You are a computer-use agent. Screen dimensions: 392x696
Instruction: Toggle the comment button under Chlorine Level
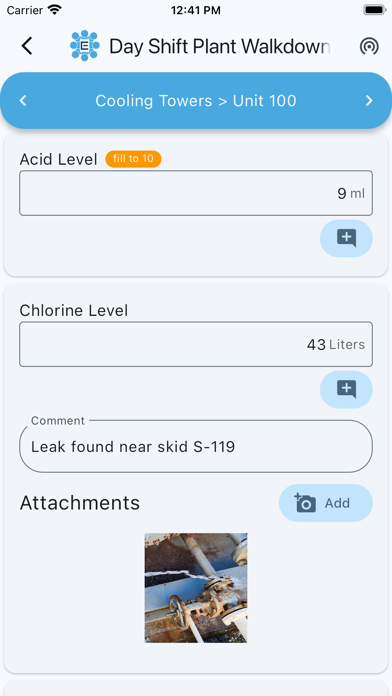point(346,389)
